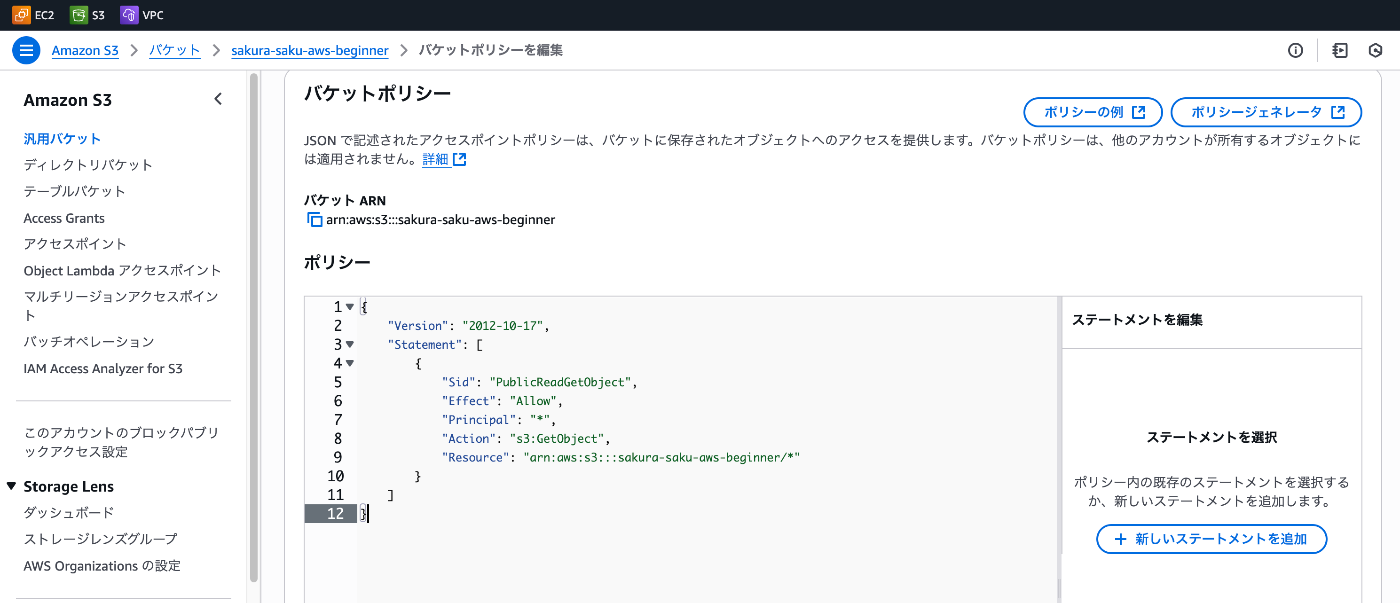This screenshot has width=1400, height=603.
Task: Open IAM Access Analyzer for S3
Action: pos(103,368)
